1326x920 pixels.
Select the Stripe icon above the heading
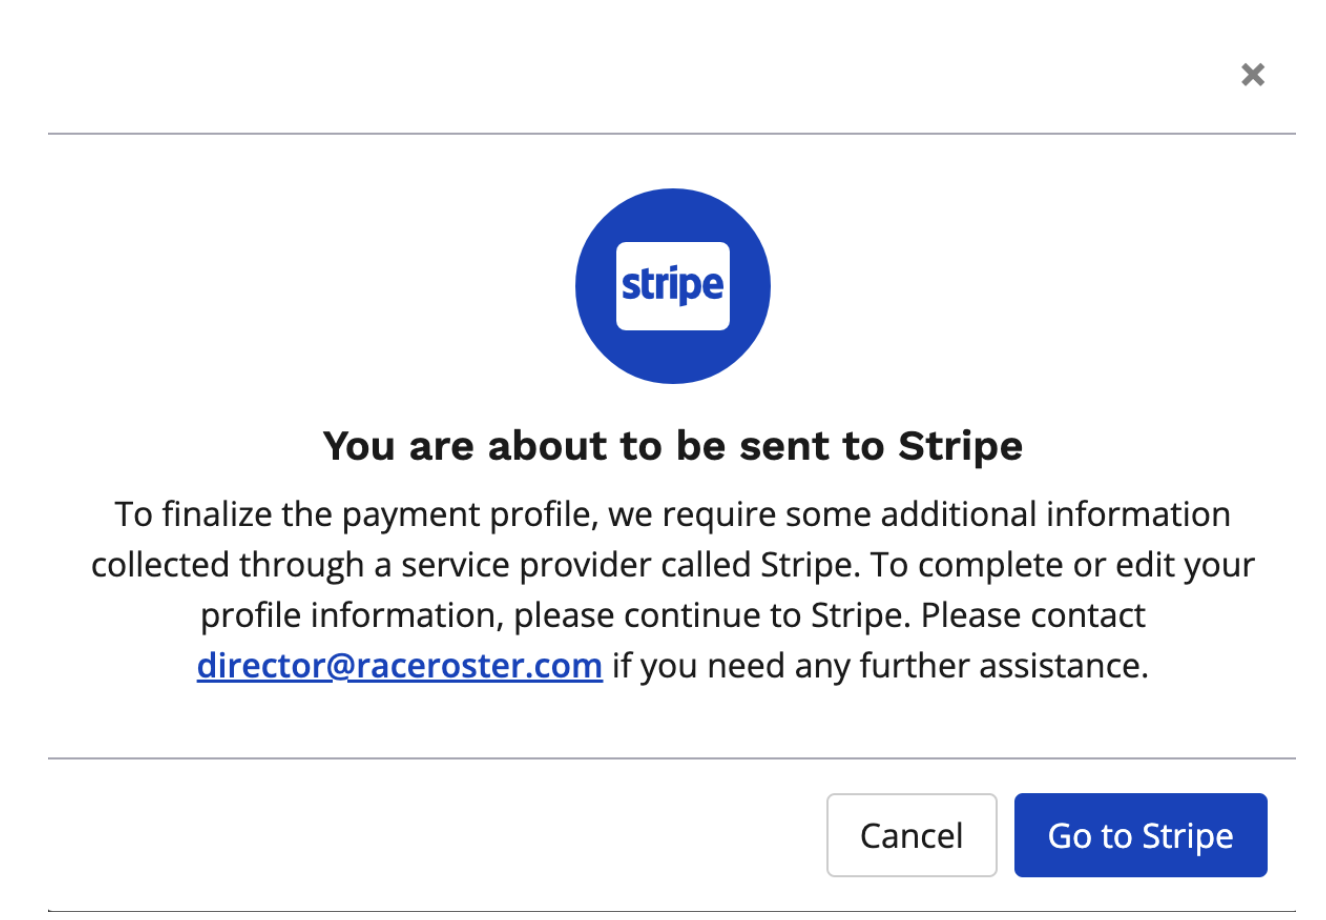coord(672,286)
